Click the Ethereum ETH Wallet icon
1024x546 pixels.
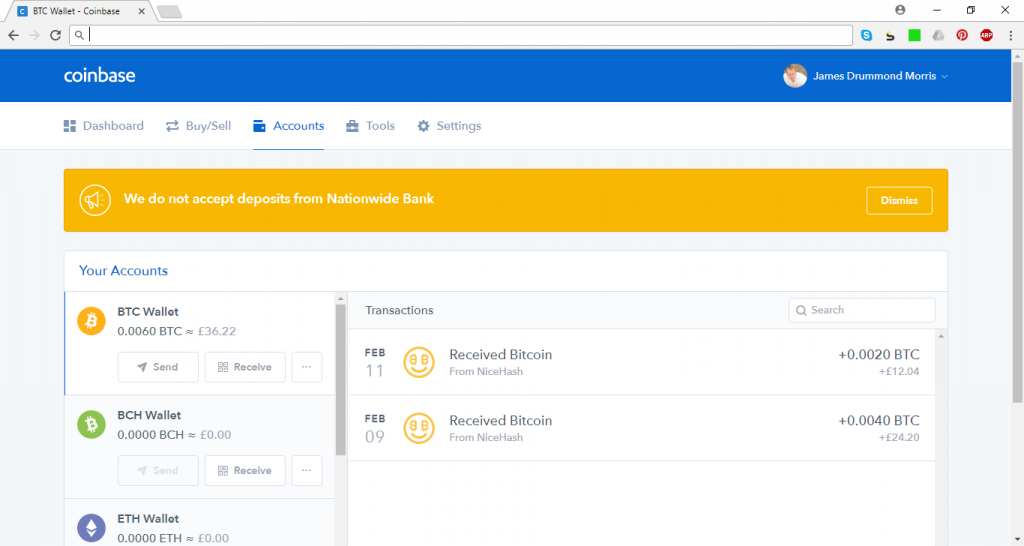tap(91, 528)
